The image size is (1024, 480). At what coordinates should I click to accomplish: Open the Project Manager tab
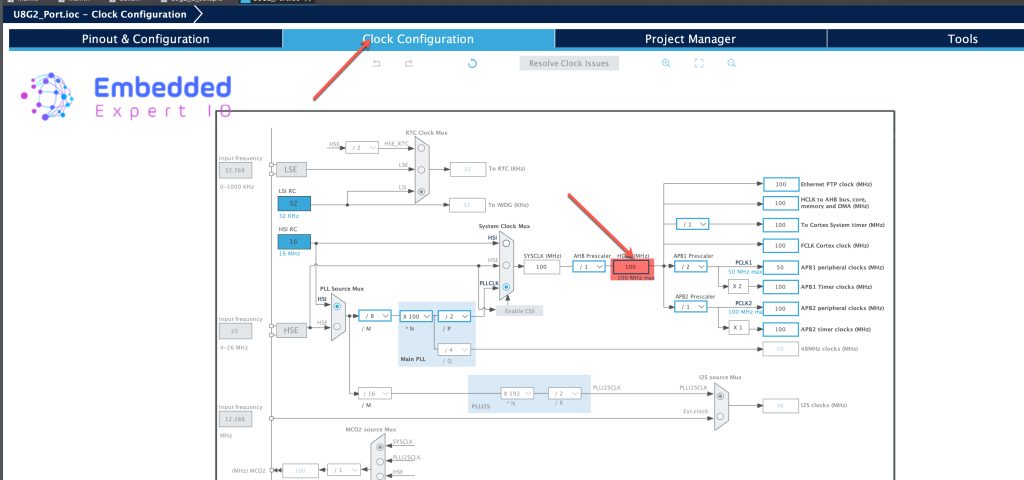[690, 39]
